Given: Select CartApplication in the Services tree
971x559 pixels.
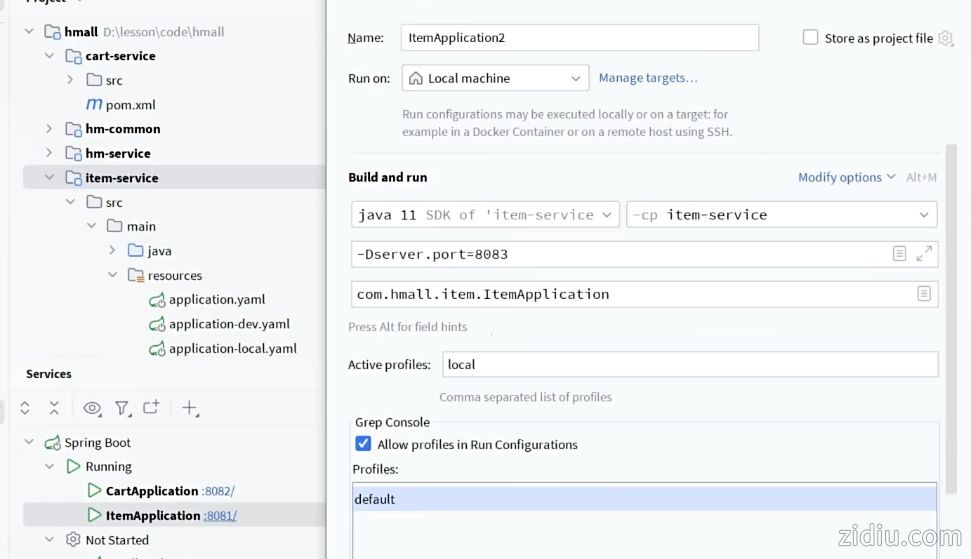Looking at the screenshot, I should click(151, 491).
